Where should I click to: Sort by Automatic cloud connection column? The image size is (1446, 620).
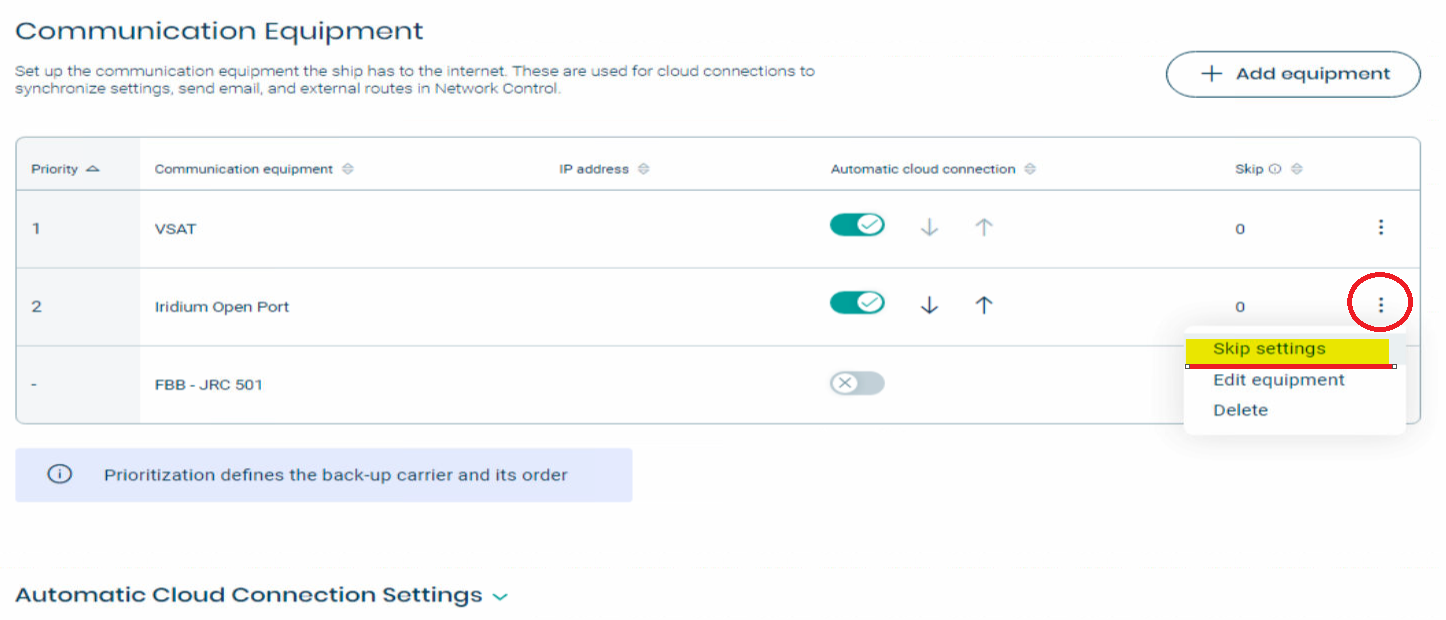pos(1030,169)
